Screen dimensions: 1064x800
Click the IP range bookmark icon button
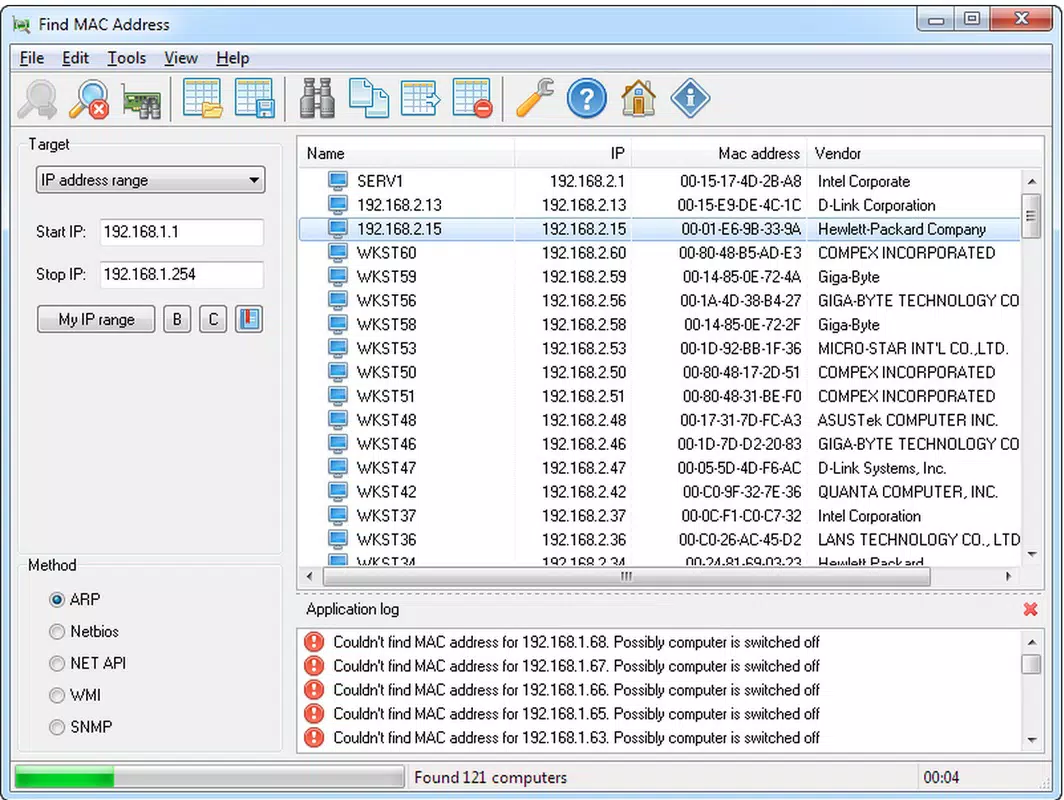[x=249, y=319]
